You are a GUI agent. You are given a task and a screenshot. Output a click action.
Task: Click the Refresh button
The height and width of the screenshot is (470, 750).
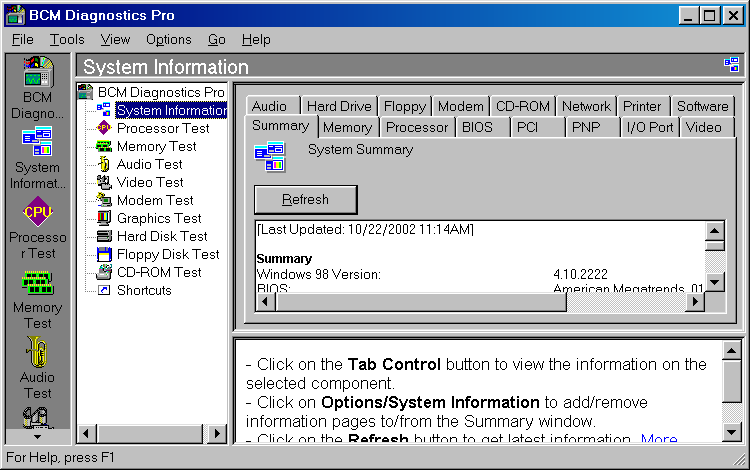(x=306, y=199)
